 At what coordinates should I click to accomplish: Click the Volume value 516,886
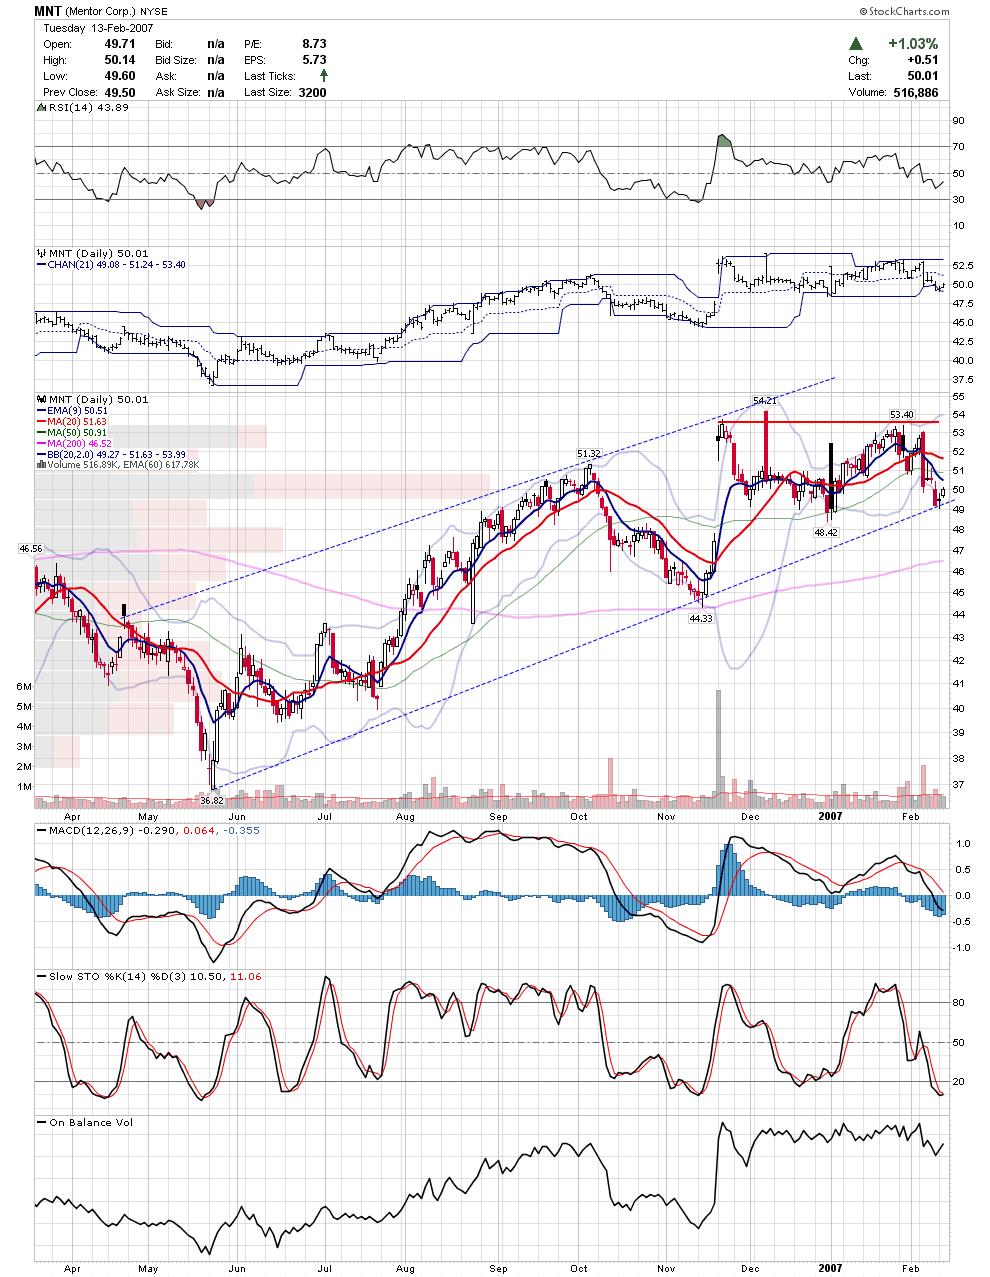click(915, 92)
